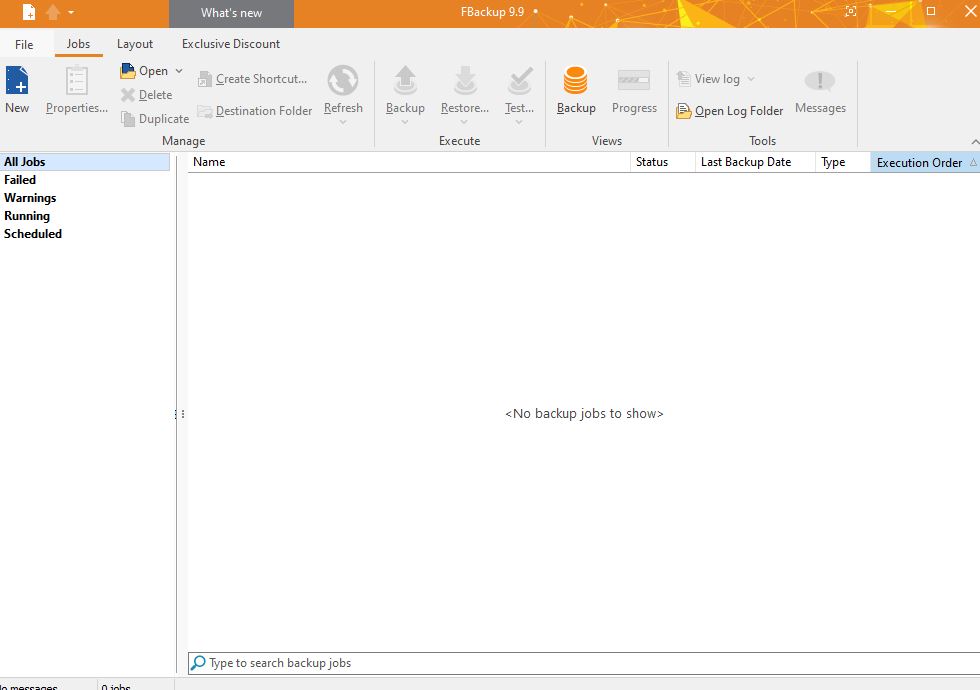Open the Destination Folder
Viewport: 980px width, 690px height.
(254, 111)
